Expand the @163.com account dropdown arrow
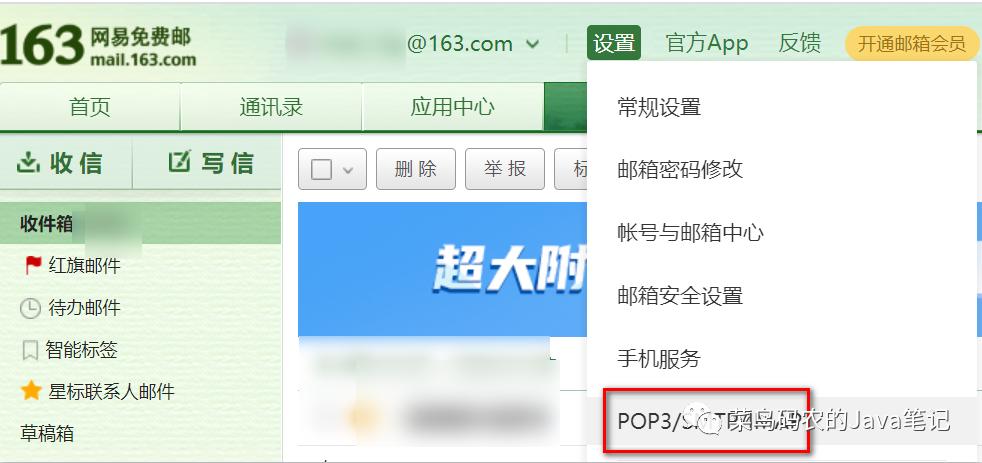The width and height of the screenshot is (982, 463). [532, 44]
